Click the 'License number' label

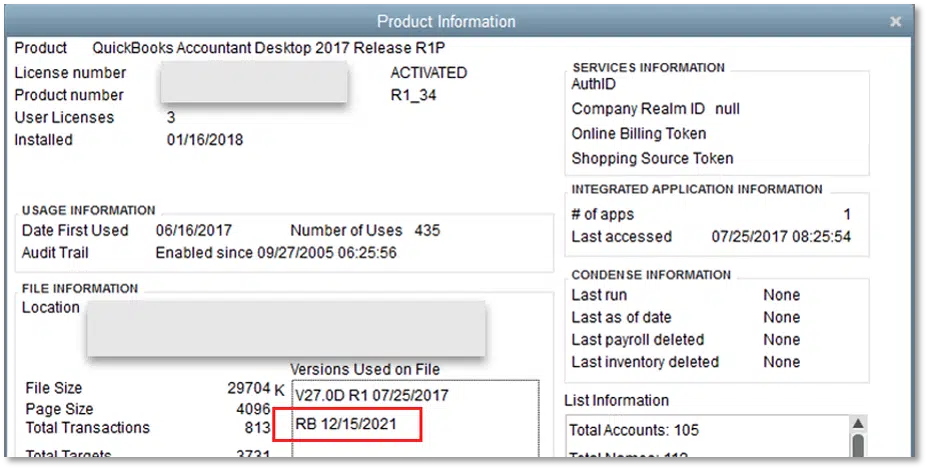pos(70,73)
